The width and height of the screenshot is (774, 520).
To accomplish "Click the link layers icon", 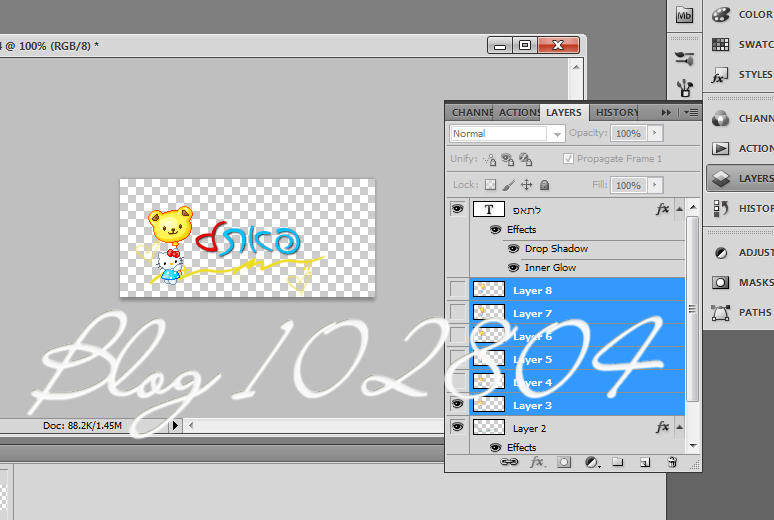I will tap(509, 462).
